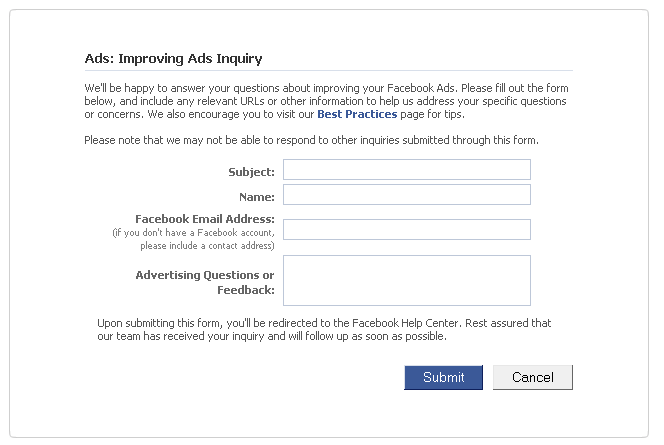Click the Advertising Questions or Feedback textarea
This screenshot has width=664, height=445.
click(407, 280)
